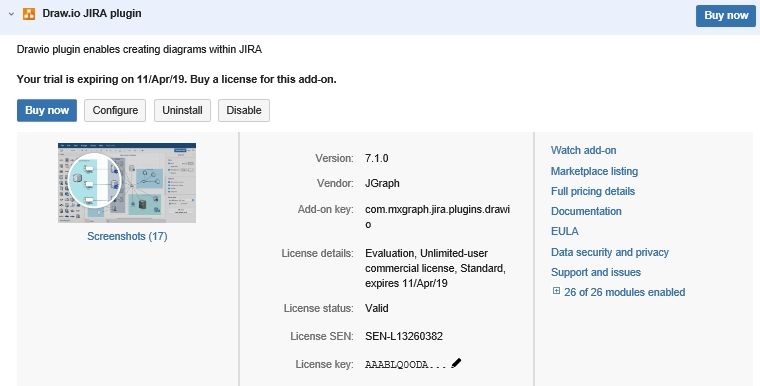This screenshot has height=386, width=760.
Task: Open the Screenshots (17) link
Action: (127, 236)
